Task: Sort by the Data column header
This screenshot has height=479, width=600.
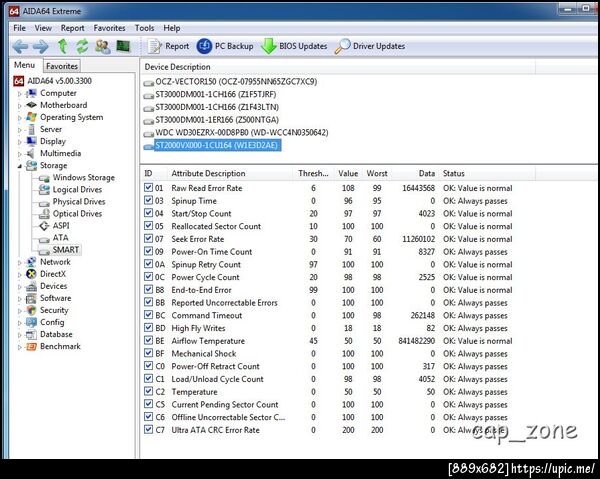Action: [x=427, y=173]
